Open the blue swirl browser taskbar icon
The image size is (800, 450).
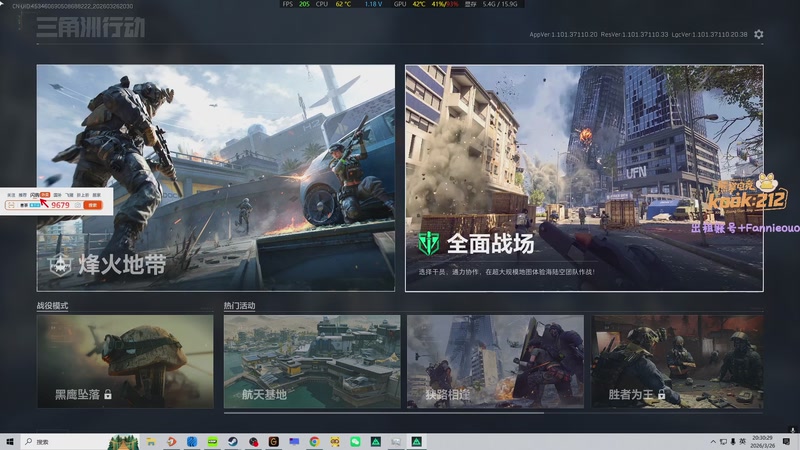(192, 442)
